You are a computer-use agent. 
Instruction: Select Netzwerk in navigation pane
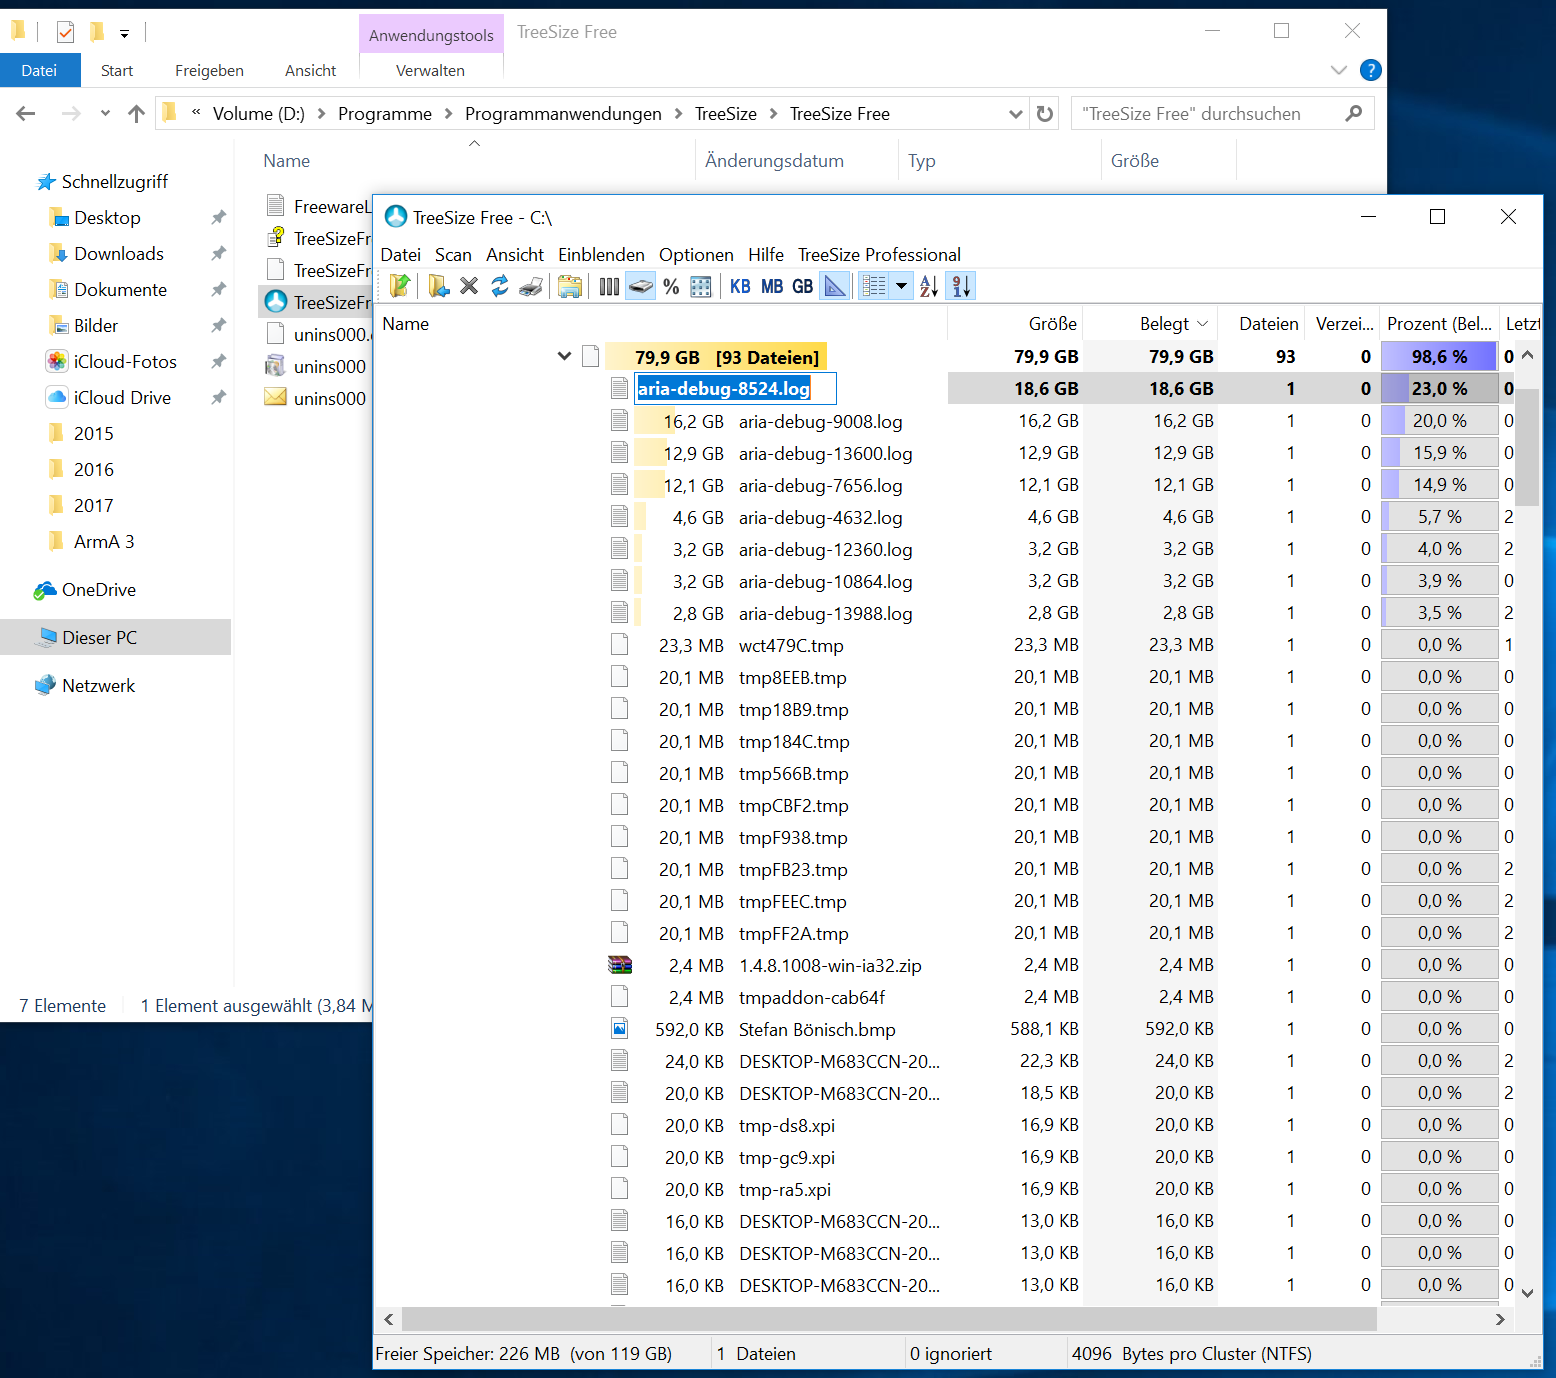point(98,686)
